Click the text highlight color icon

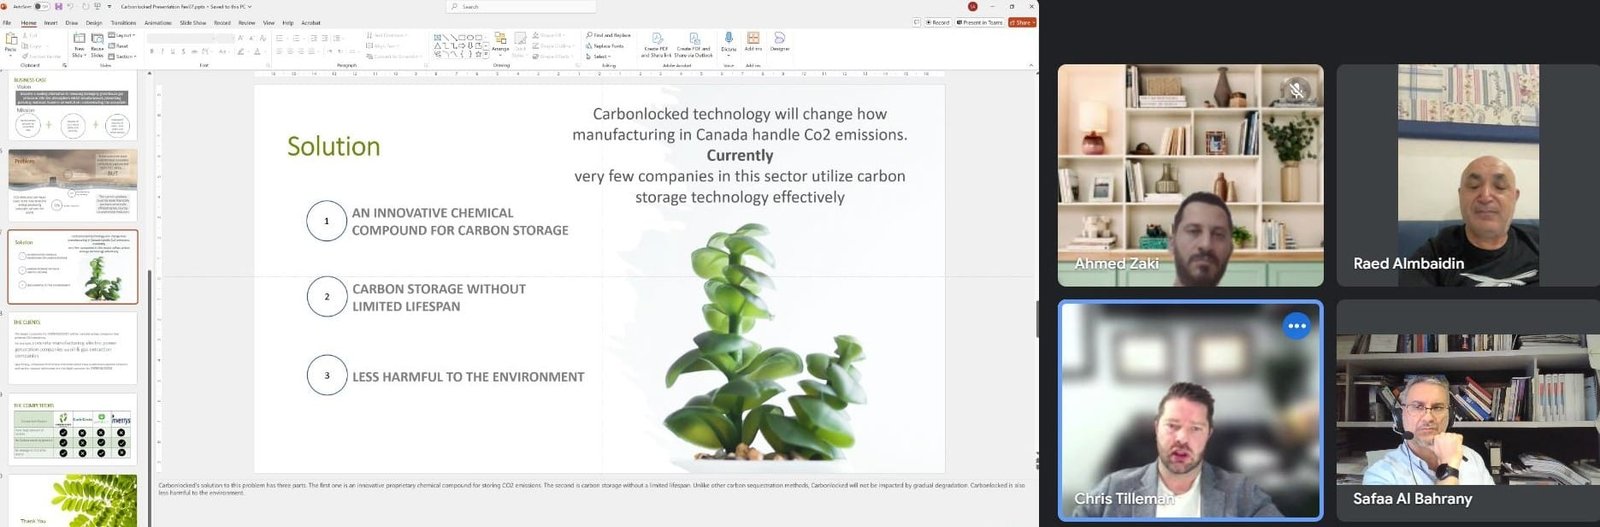click(x=241, y=52)
